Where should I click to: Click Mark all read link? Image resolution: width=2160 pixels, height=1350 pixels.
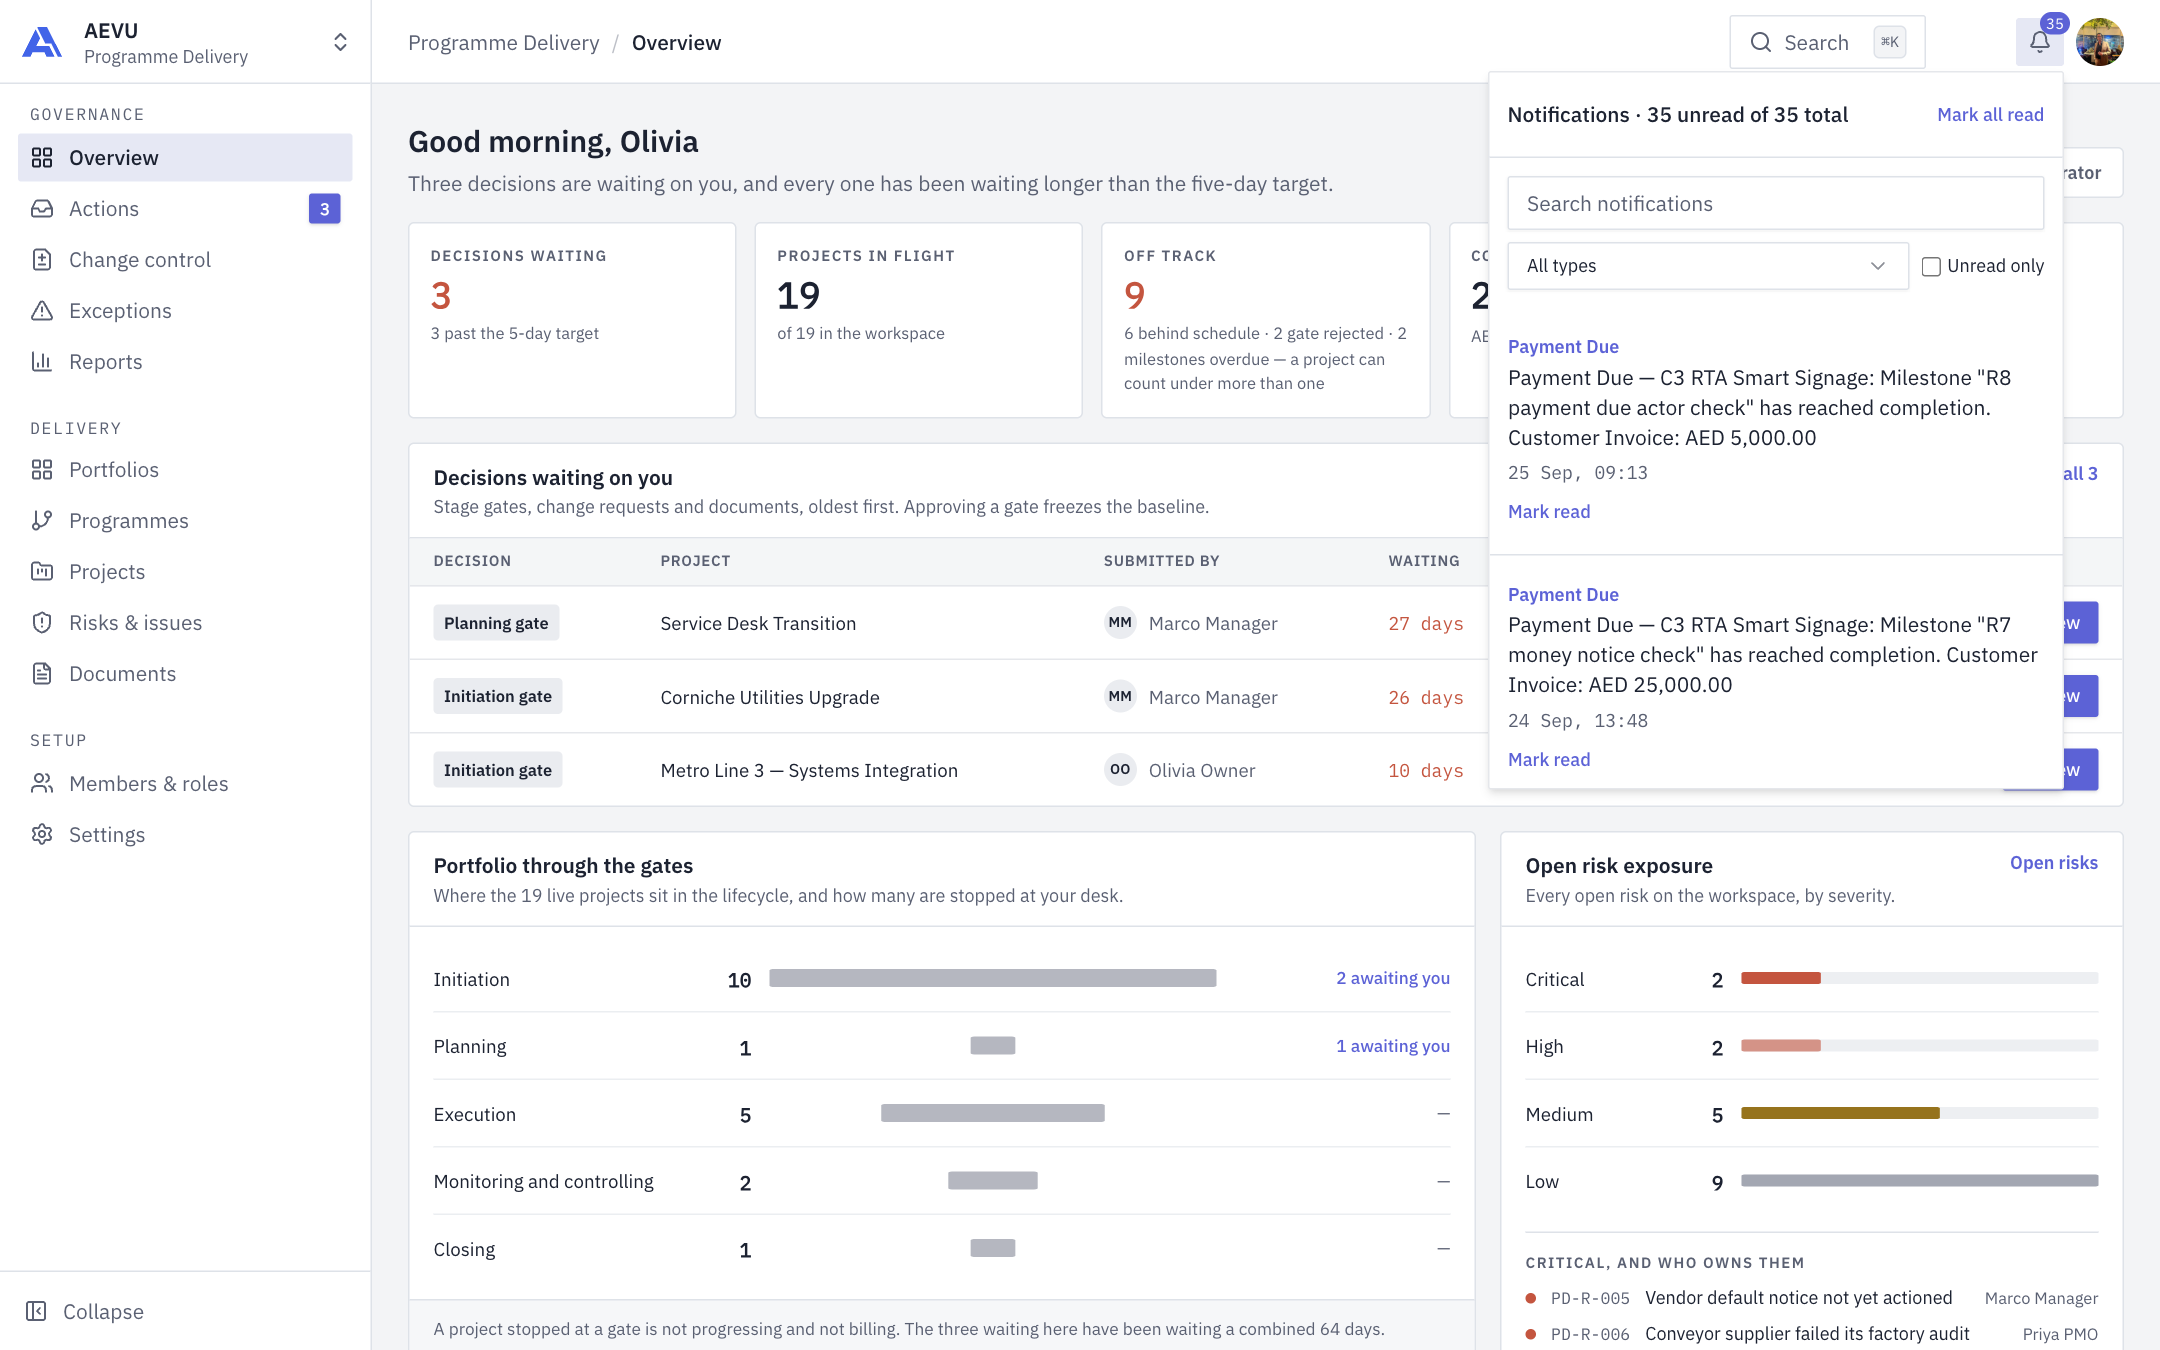(1990, 115)
